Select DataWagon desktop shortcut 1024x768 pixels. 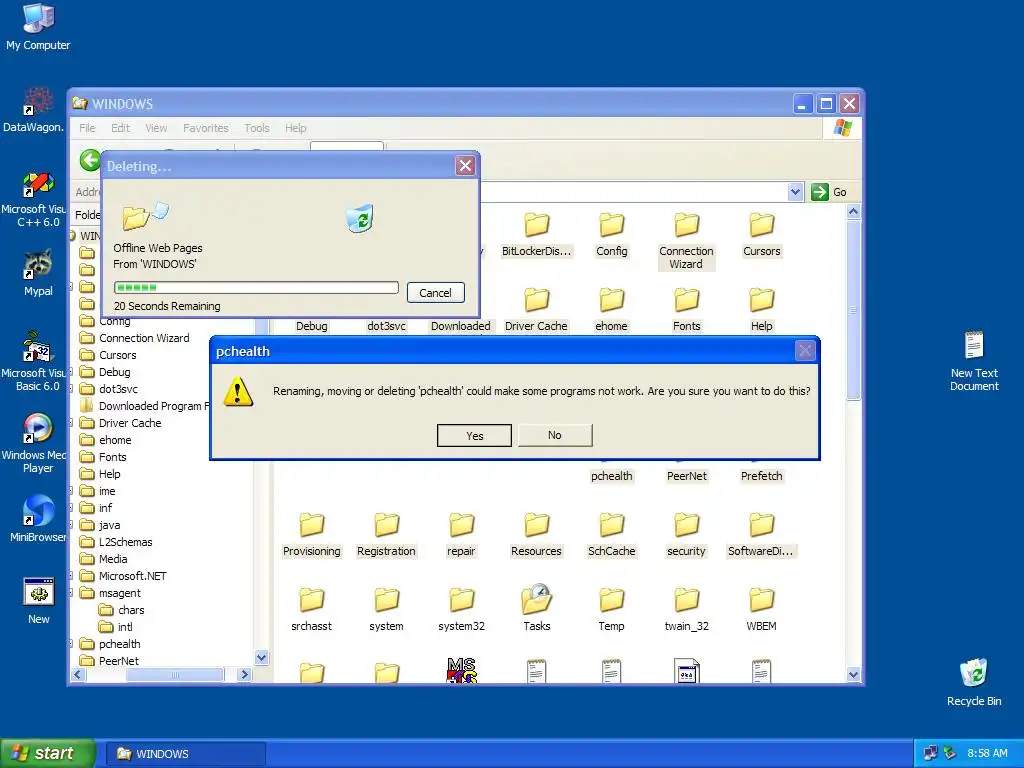(33, 110)
